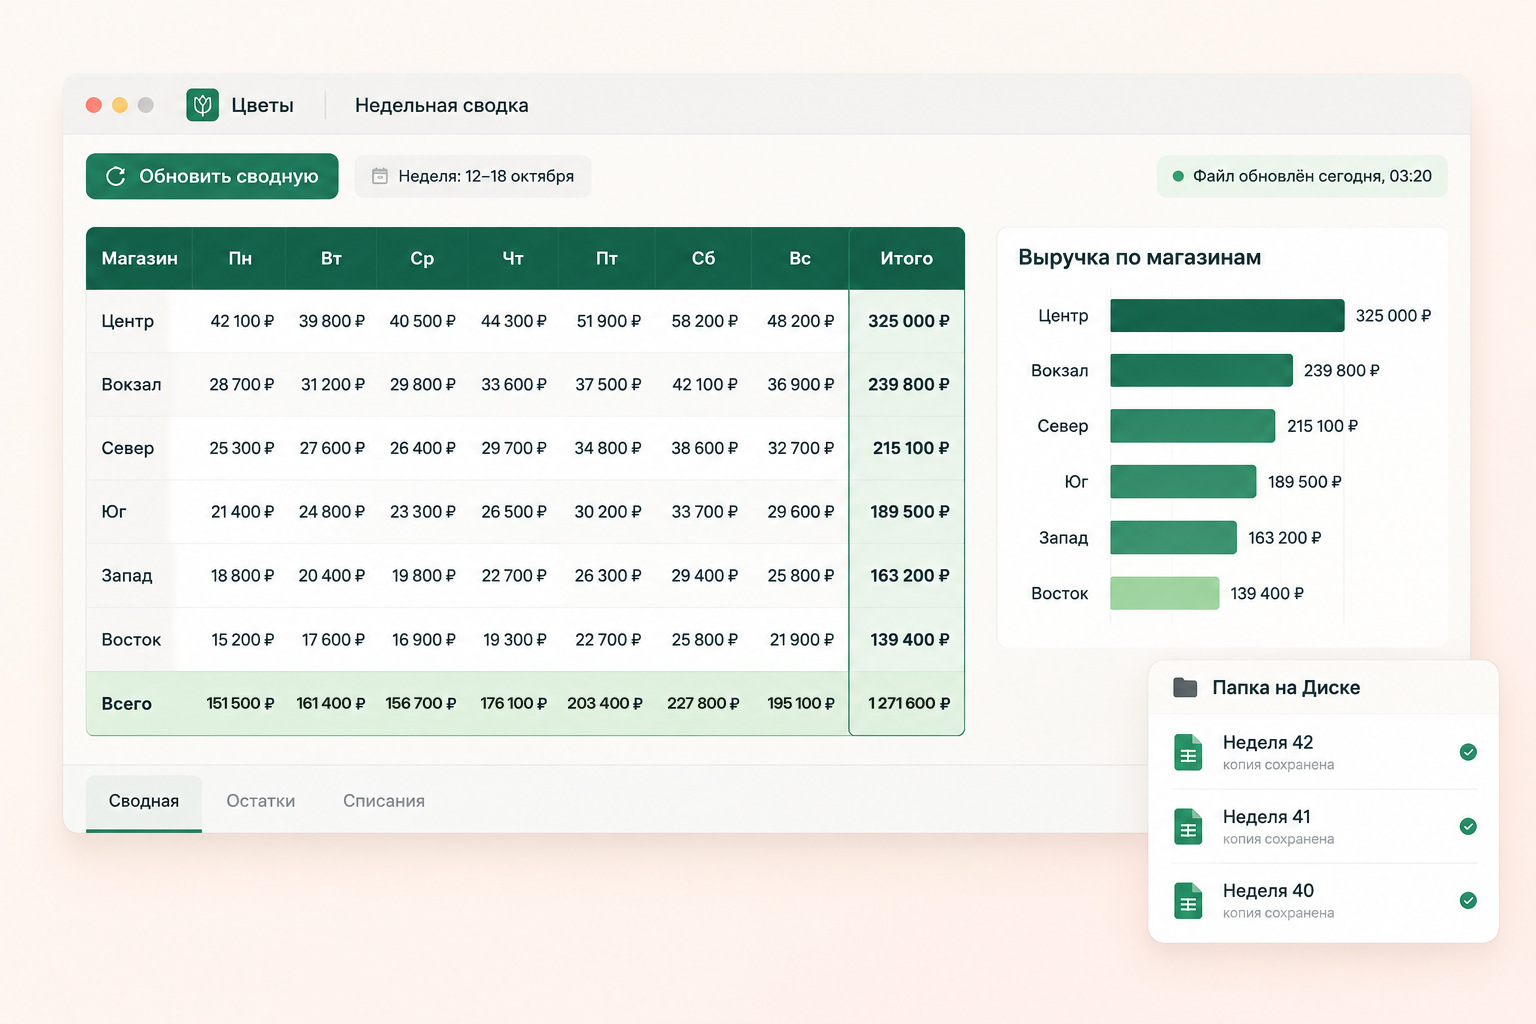Image resolution: width=1536 pixels, height=1024 pixels.
Task: Click the folder icon in Папка на Диске
Action: coord(1185,687)
